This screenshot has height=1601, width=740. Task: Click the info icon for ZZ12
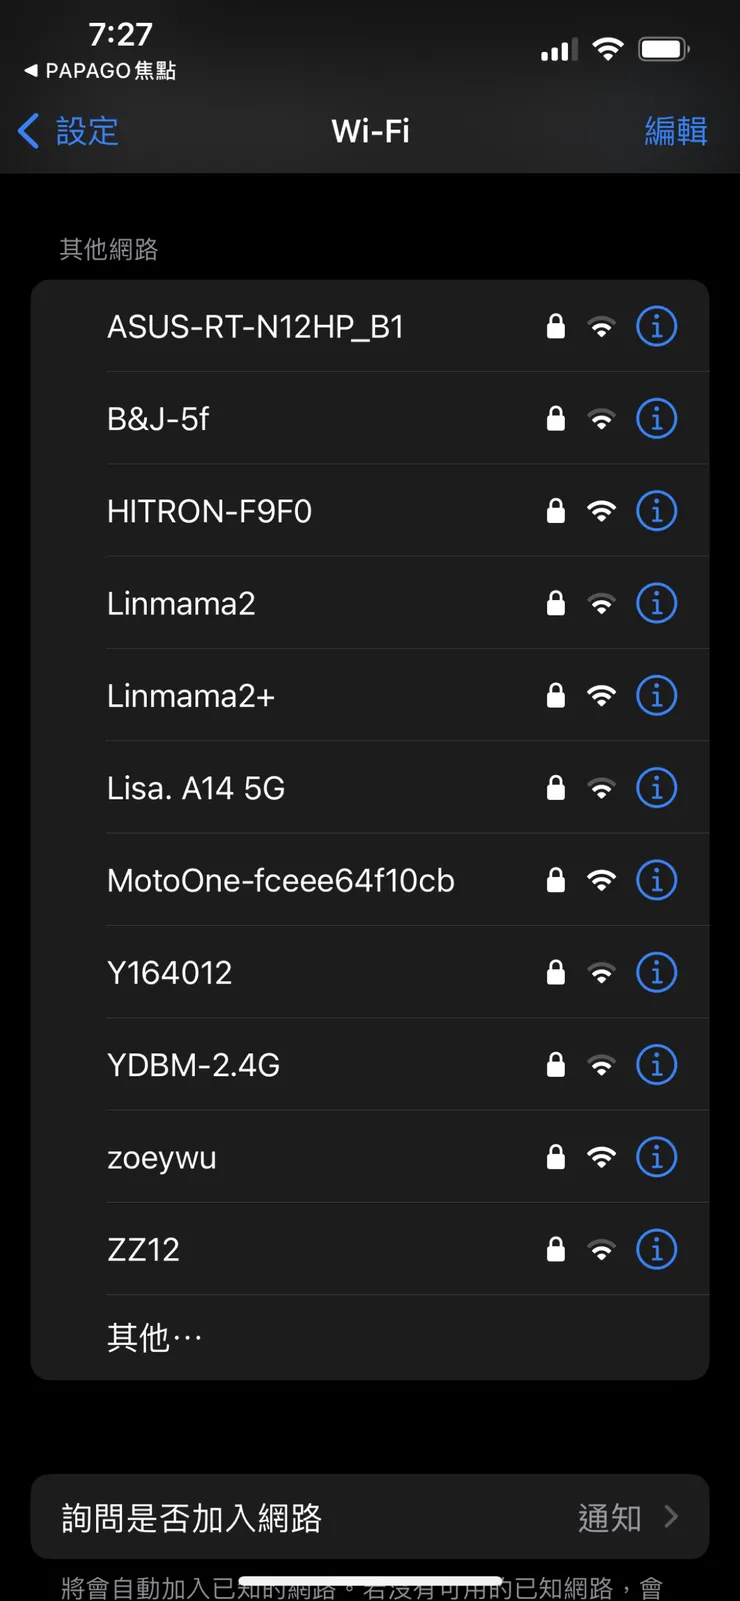[x=656, y=1250]
